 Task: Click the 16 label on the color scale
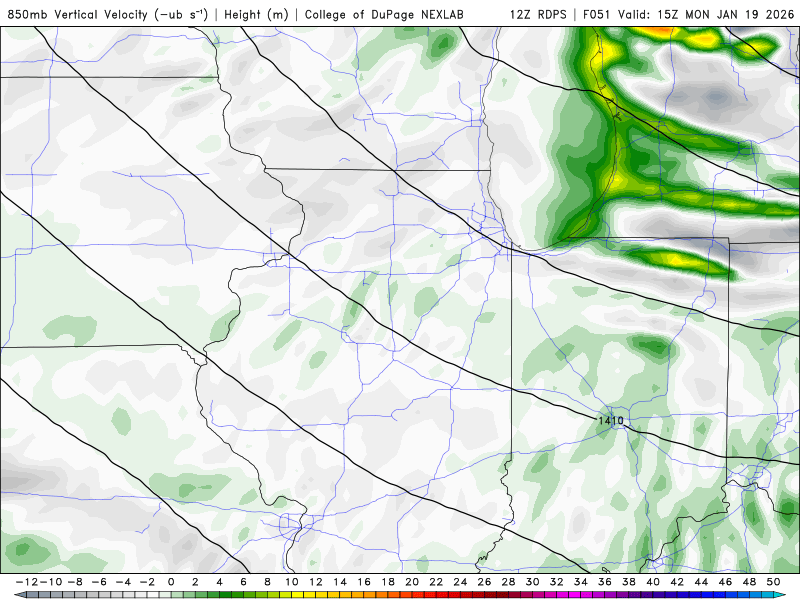pyautogui.click(x=364, y=582)
